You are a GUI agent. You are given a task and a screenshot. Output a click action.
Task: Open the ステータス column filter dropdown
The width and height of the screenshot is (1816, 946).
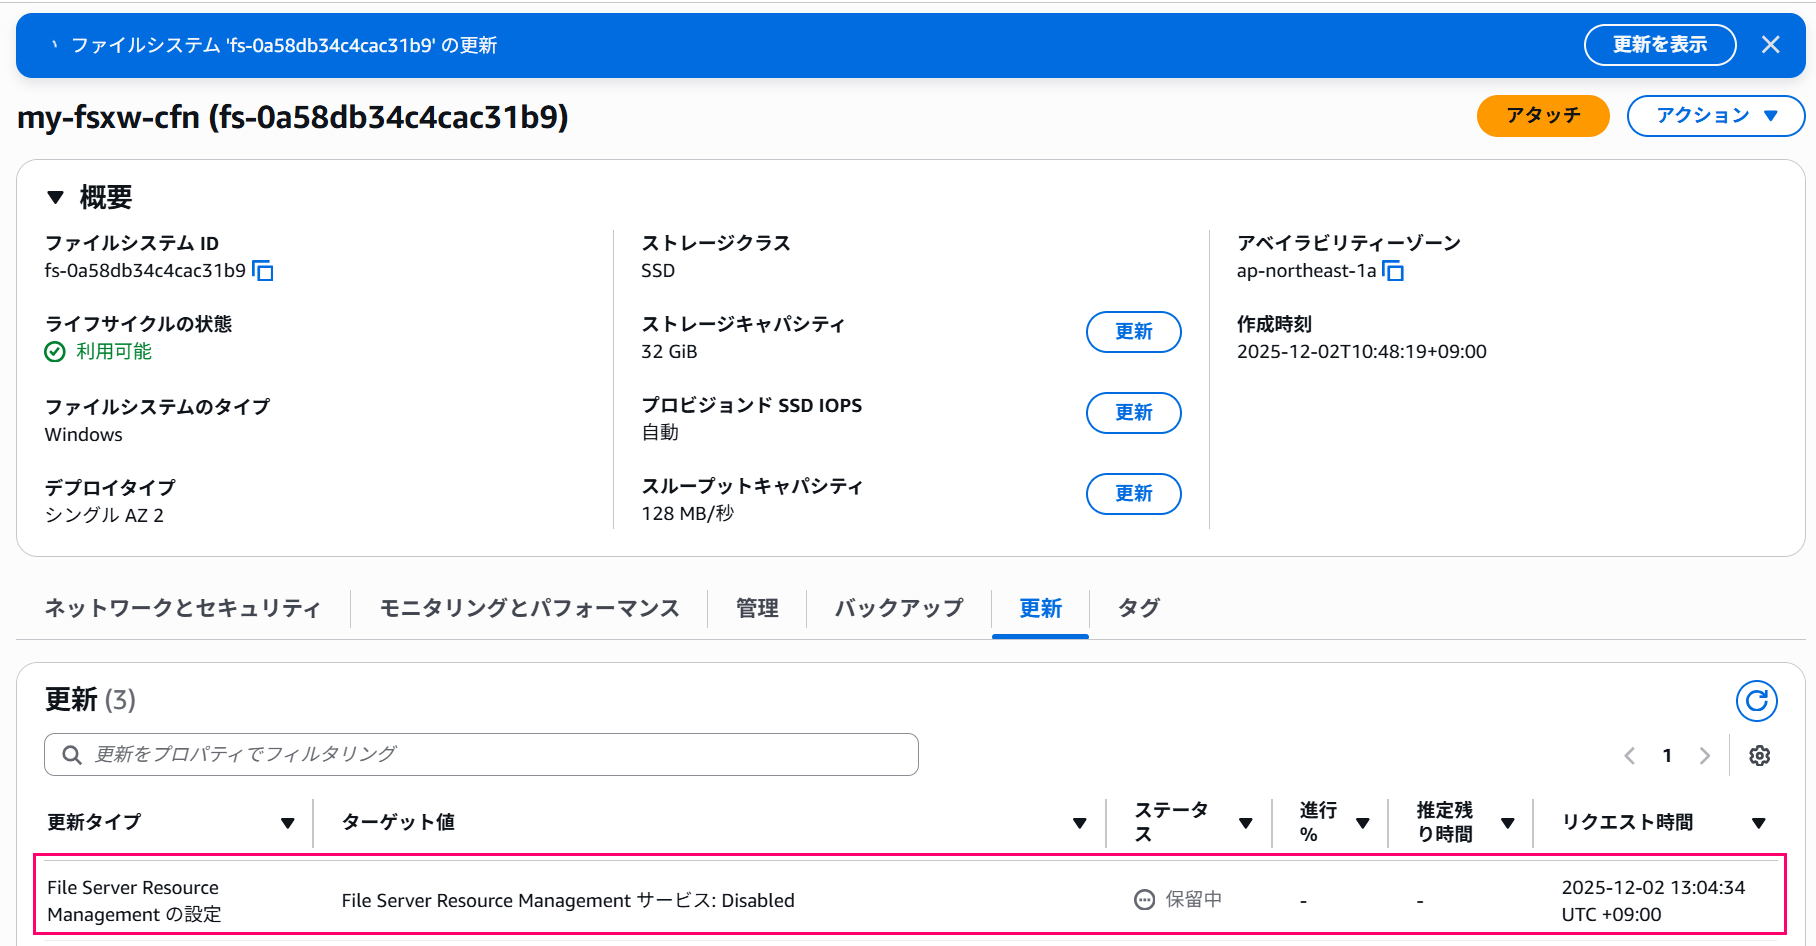(x=1246, y=822)
